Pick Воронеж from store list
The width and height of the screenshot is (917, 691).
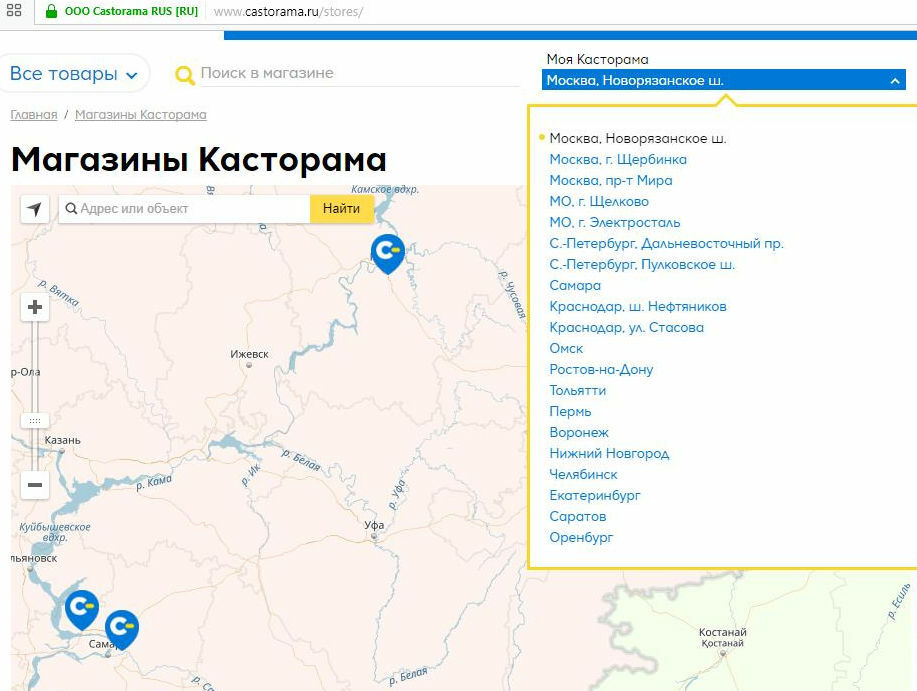coord(579,433)
